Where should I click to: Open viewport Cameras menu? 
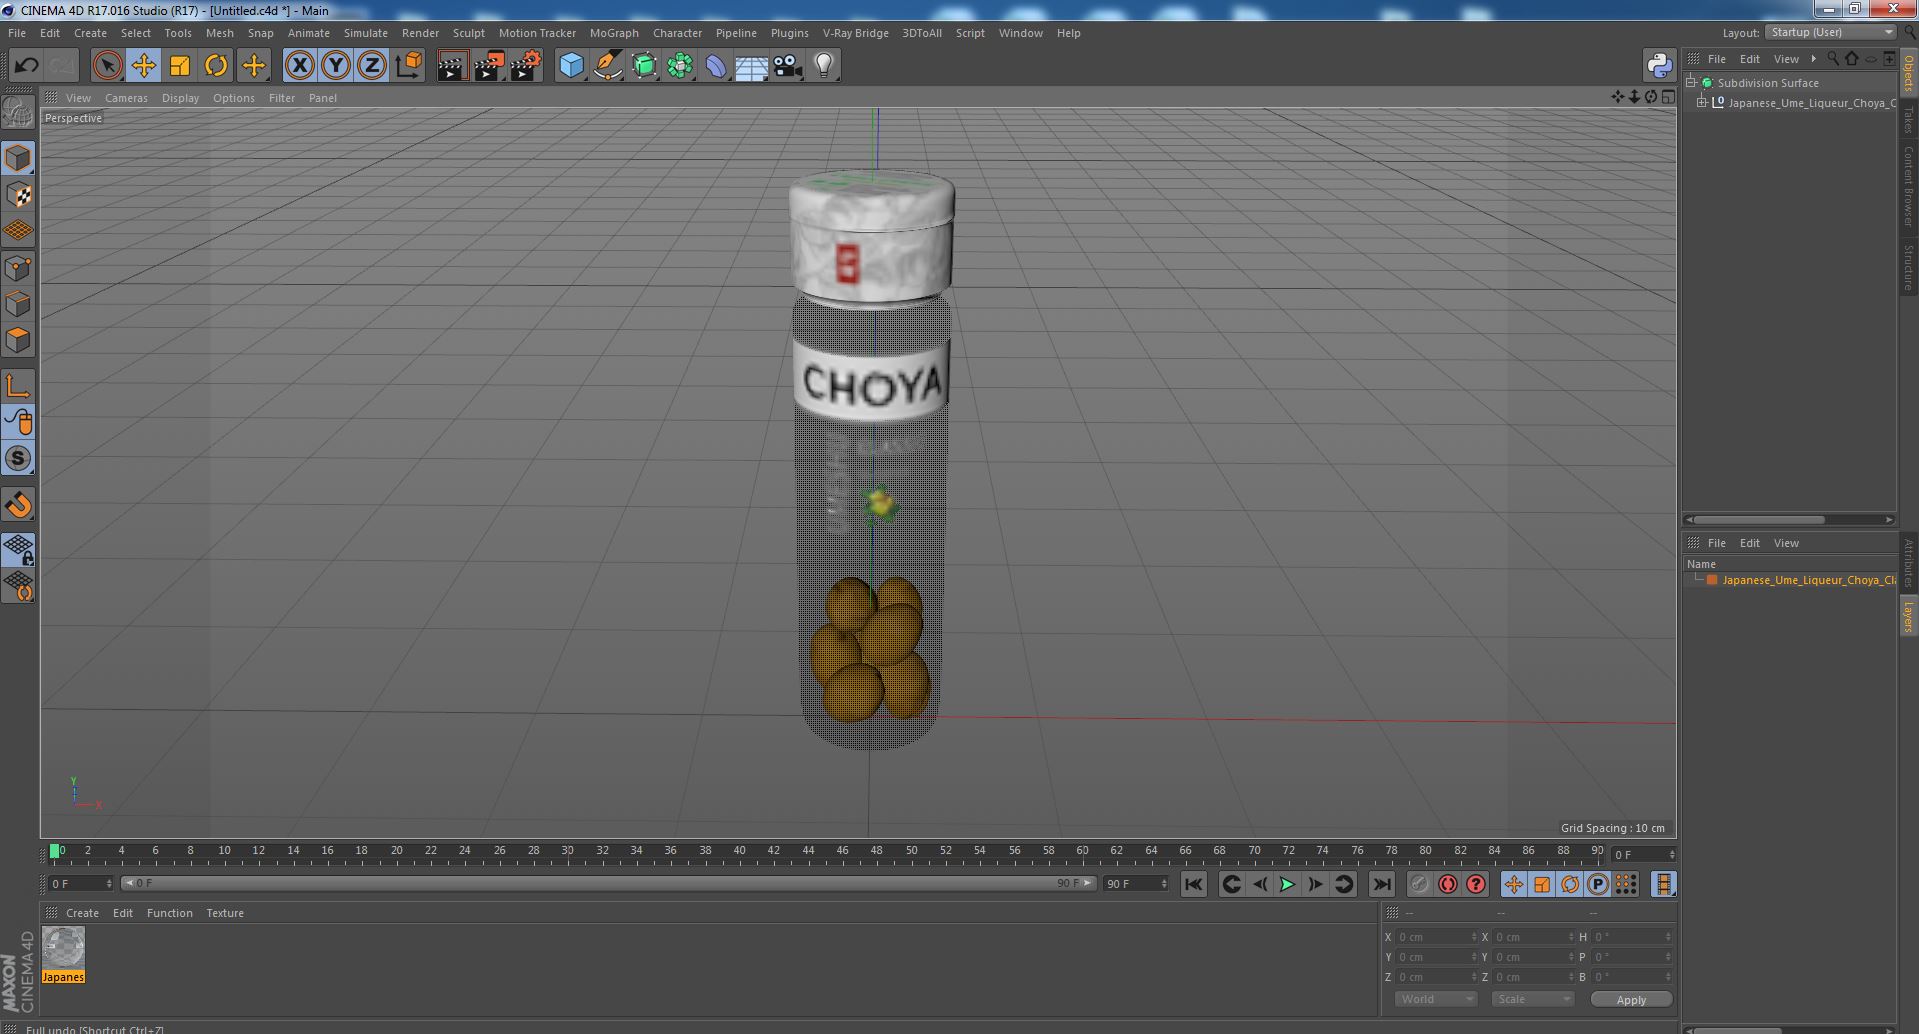(126, 98)
